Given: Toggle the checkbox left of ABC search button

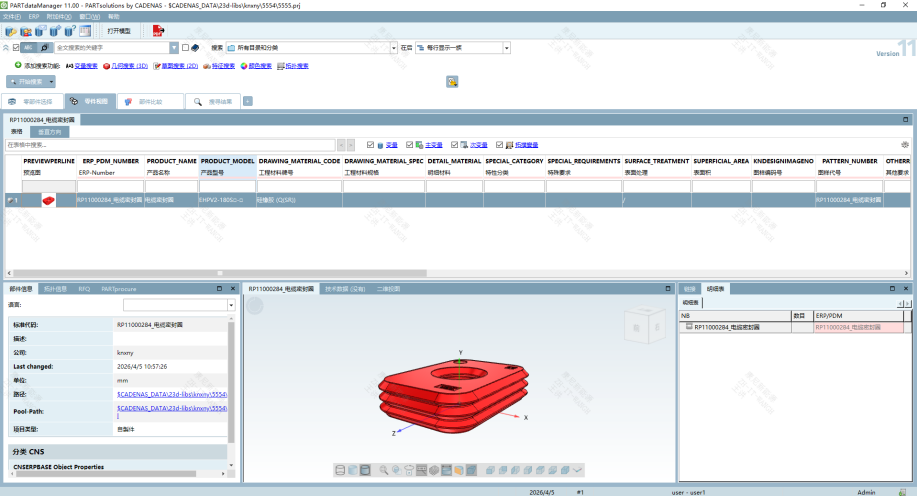Looking at the screenshot, I should tap(16, 47).
